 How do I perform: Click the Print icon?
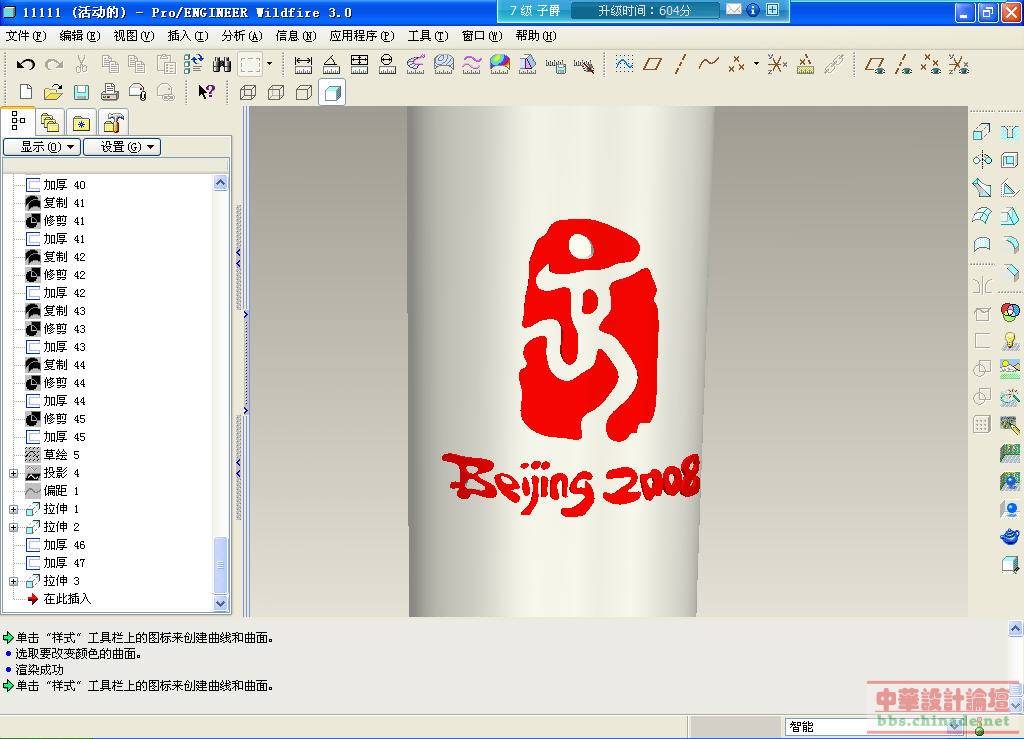point(109,93)
